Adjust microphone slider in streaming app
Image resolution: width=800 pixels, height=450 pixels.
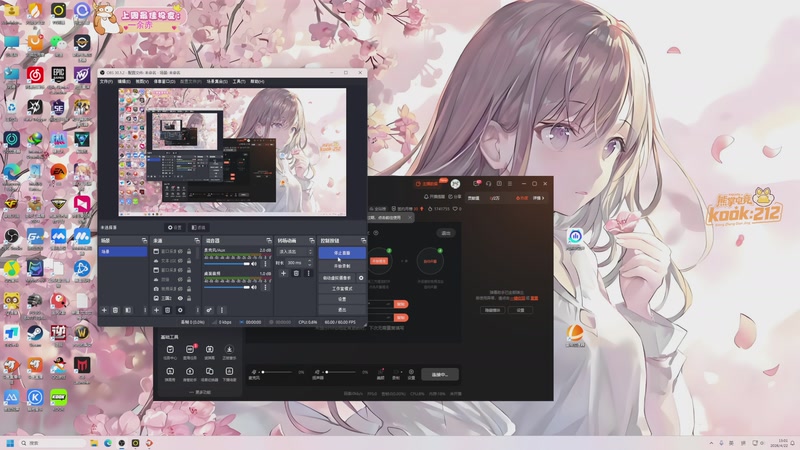pos(277,372)
